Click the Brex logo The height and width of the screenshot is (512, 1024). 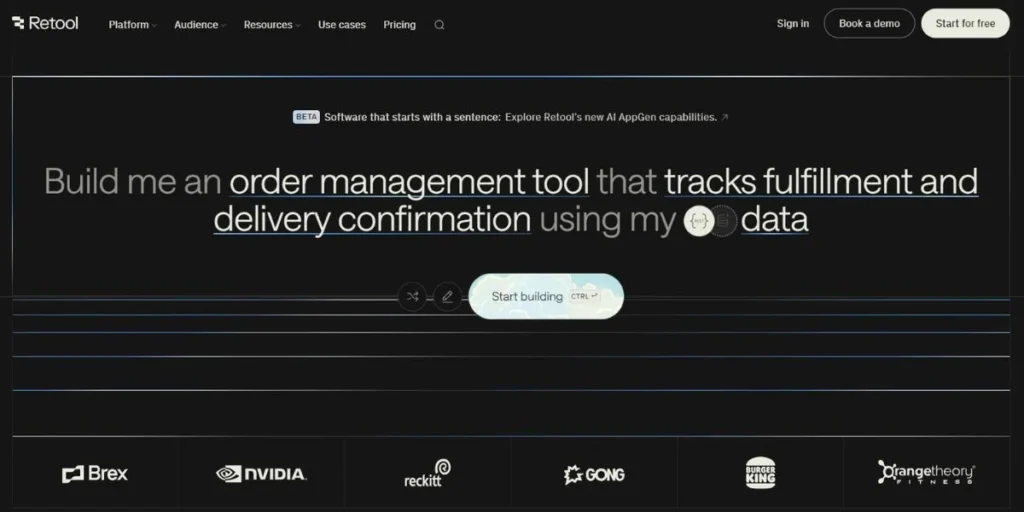coord(95,474)
